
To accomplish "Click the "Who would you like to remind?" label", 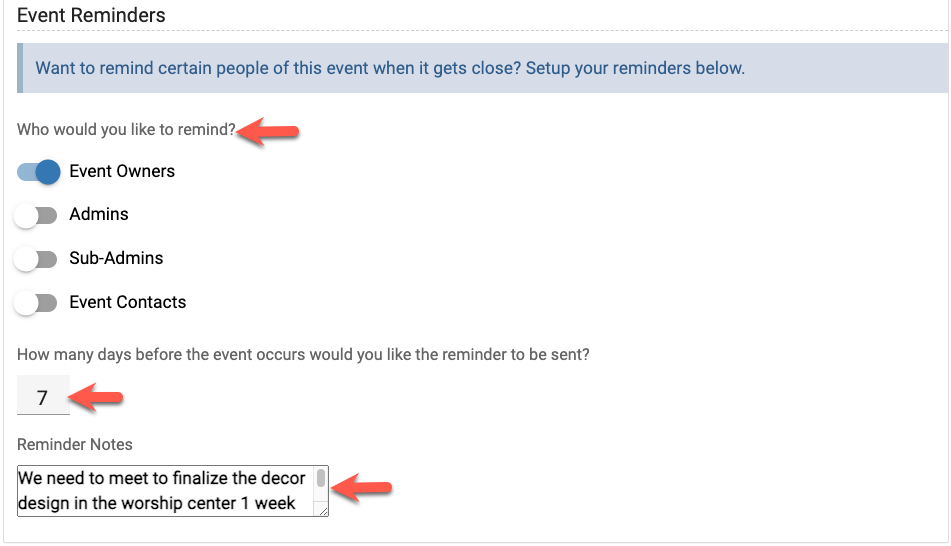I will [126, 129].
